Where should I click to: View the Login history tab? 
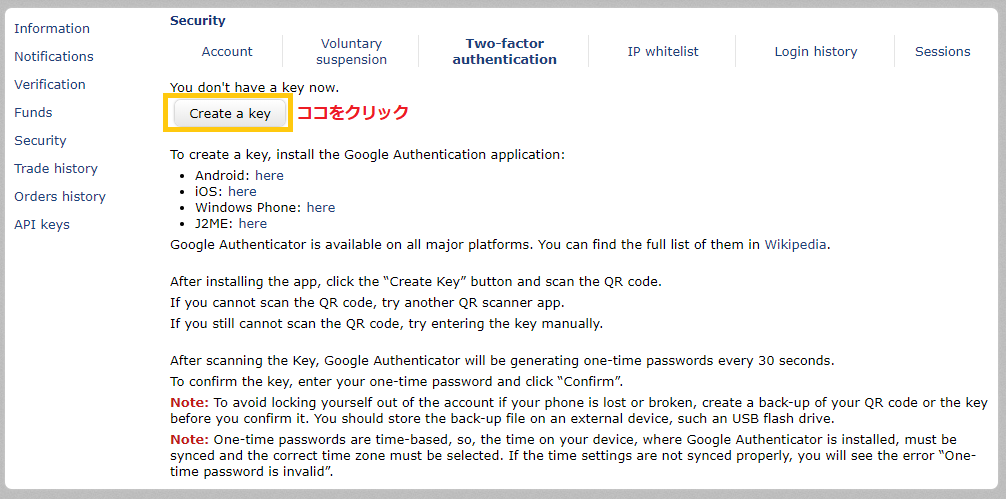pos(815,51)
